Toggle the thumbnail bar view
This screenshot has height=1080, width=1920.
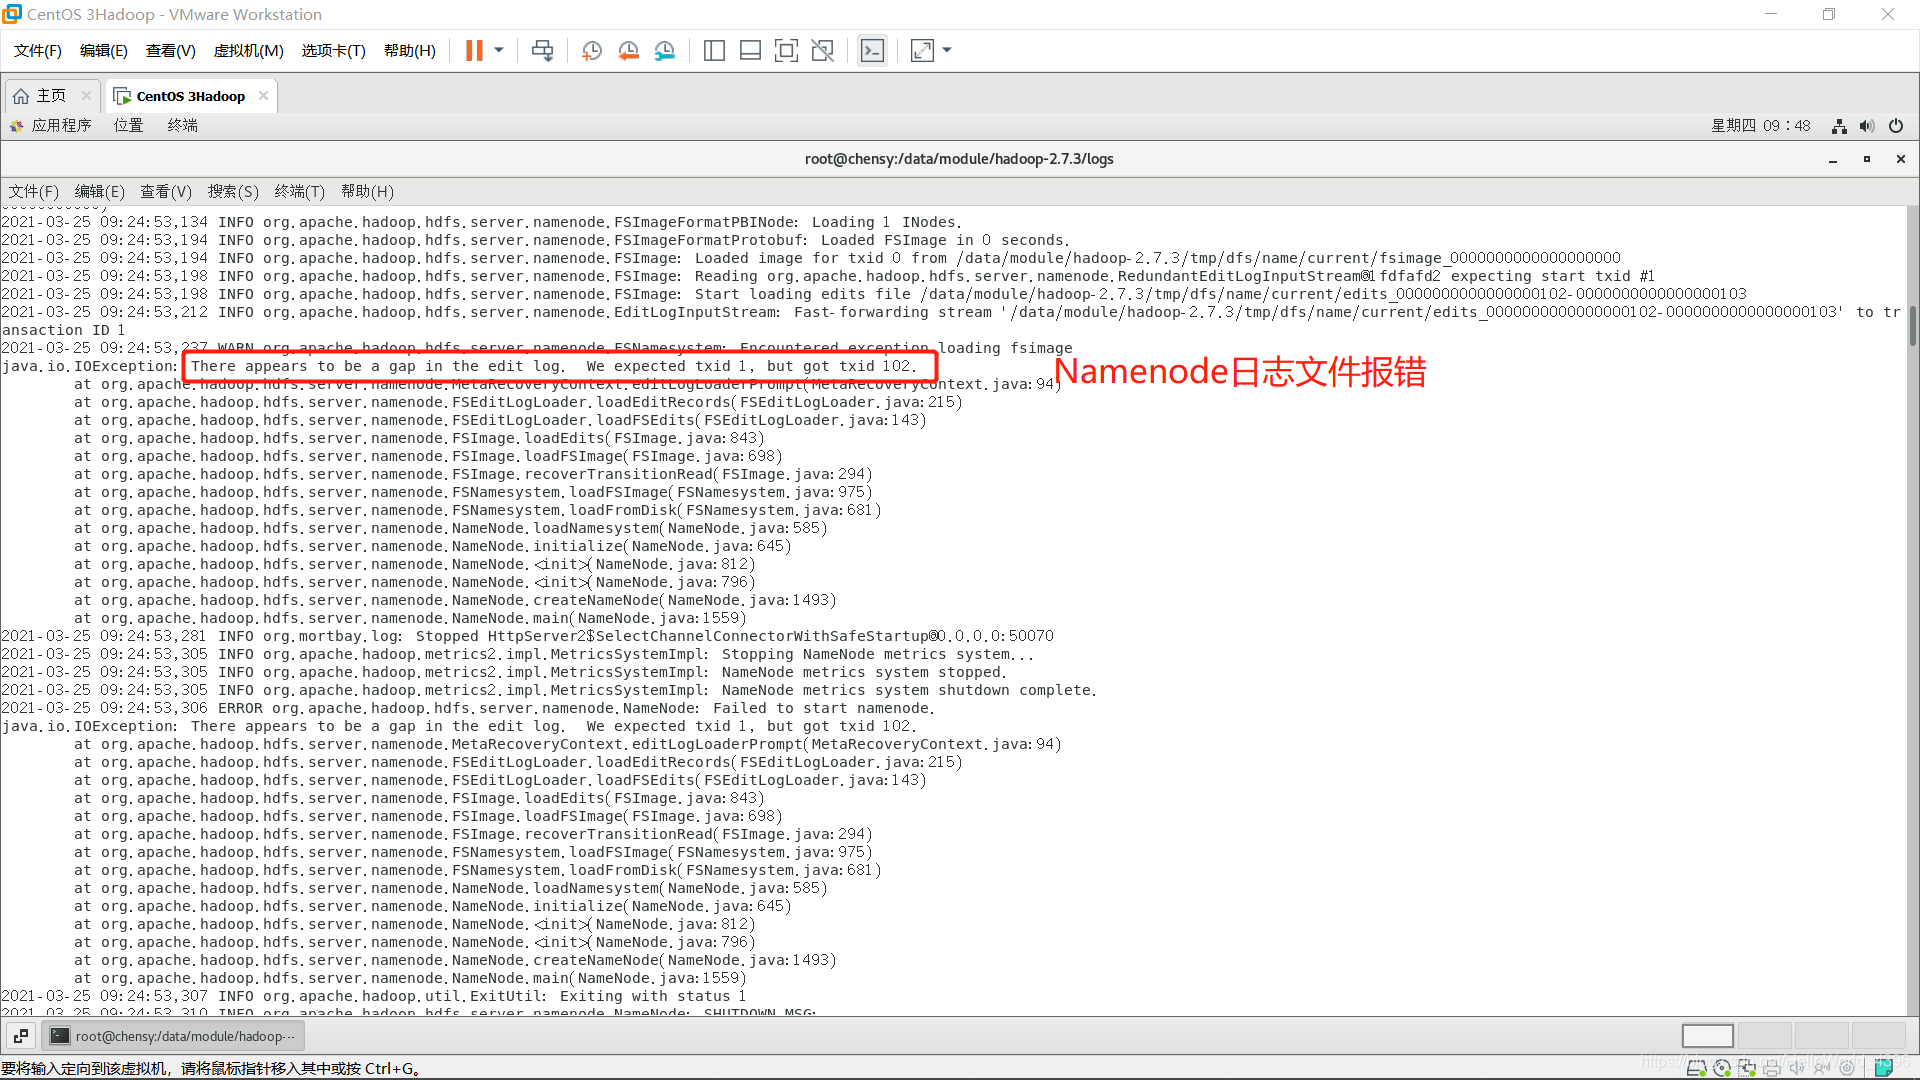pos(750,50)
